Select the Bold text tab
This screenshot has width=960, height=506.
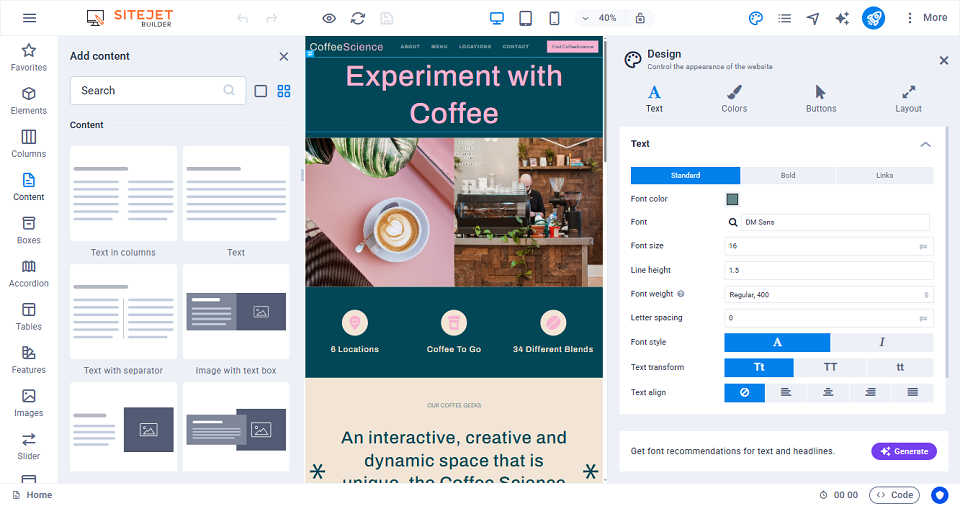(788, 176)
